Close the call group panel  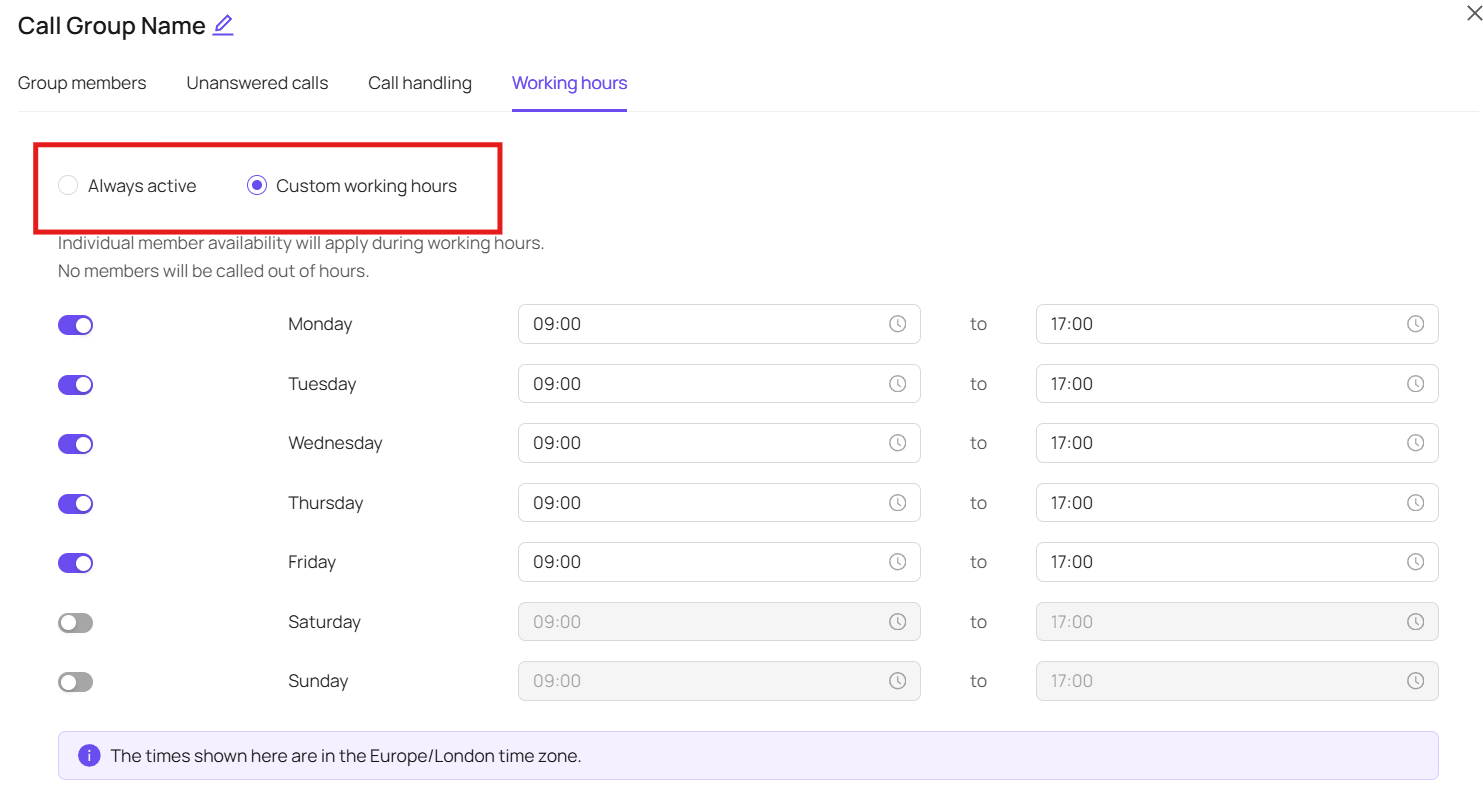[1474, 13]
